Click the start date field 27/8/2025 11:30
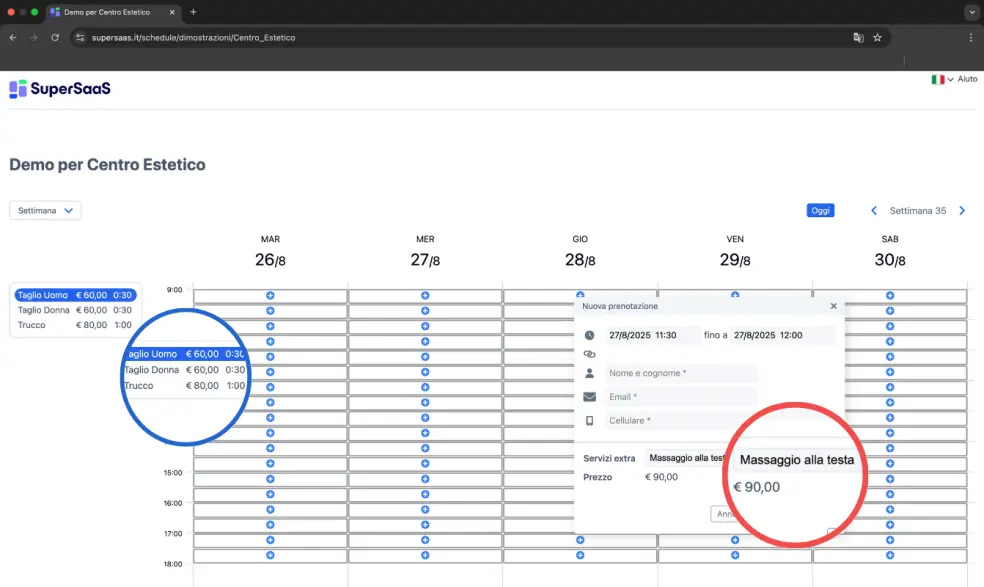Viewport: 984px width, 587px height. point(653,335)
